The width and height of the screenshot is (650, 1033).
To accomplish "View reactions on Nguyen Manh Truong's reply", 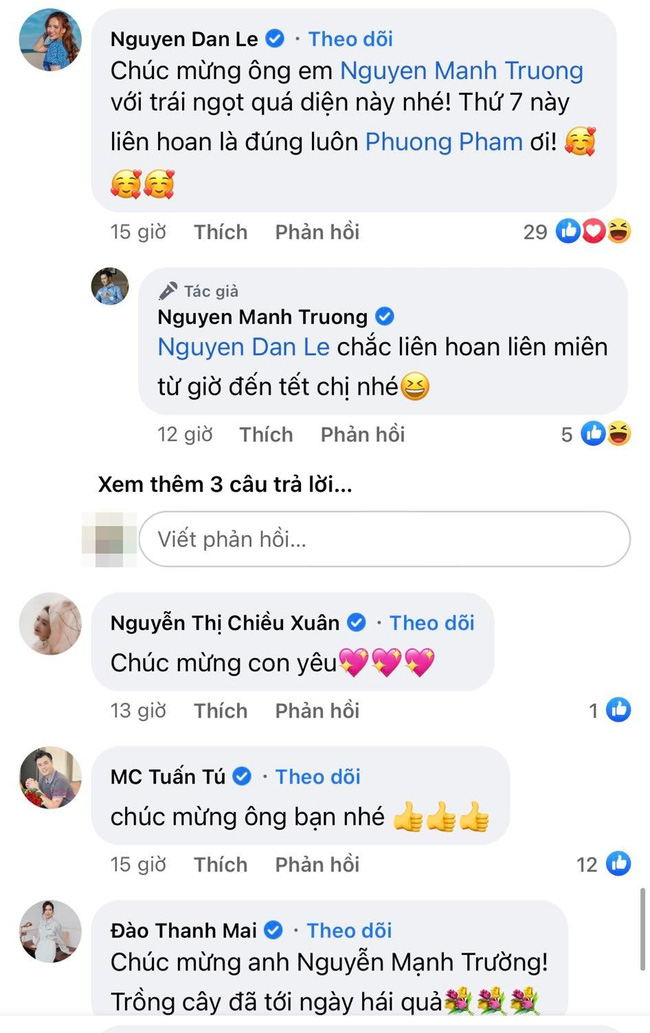I will (x=605, y=434).
